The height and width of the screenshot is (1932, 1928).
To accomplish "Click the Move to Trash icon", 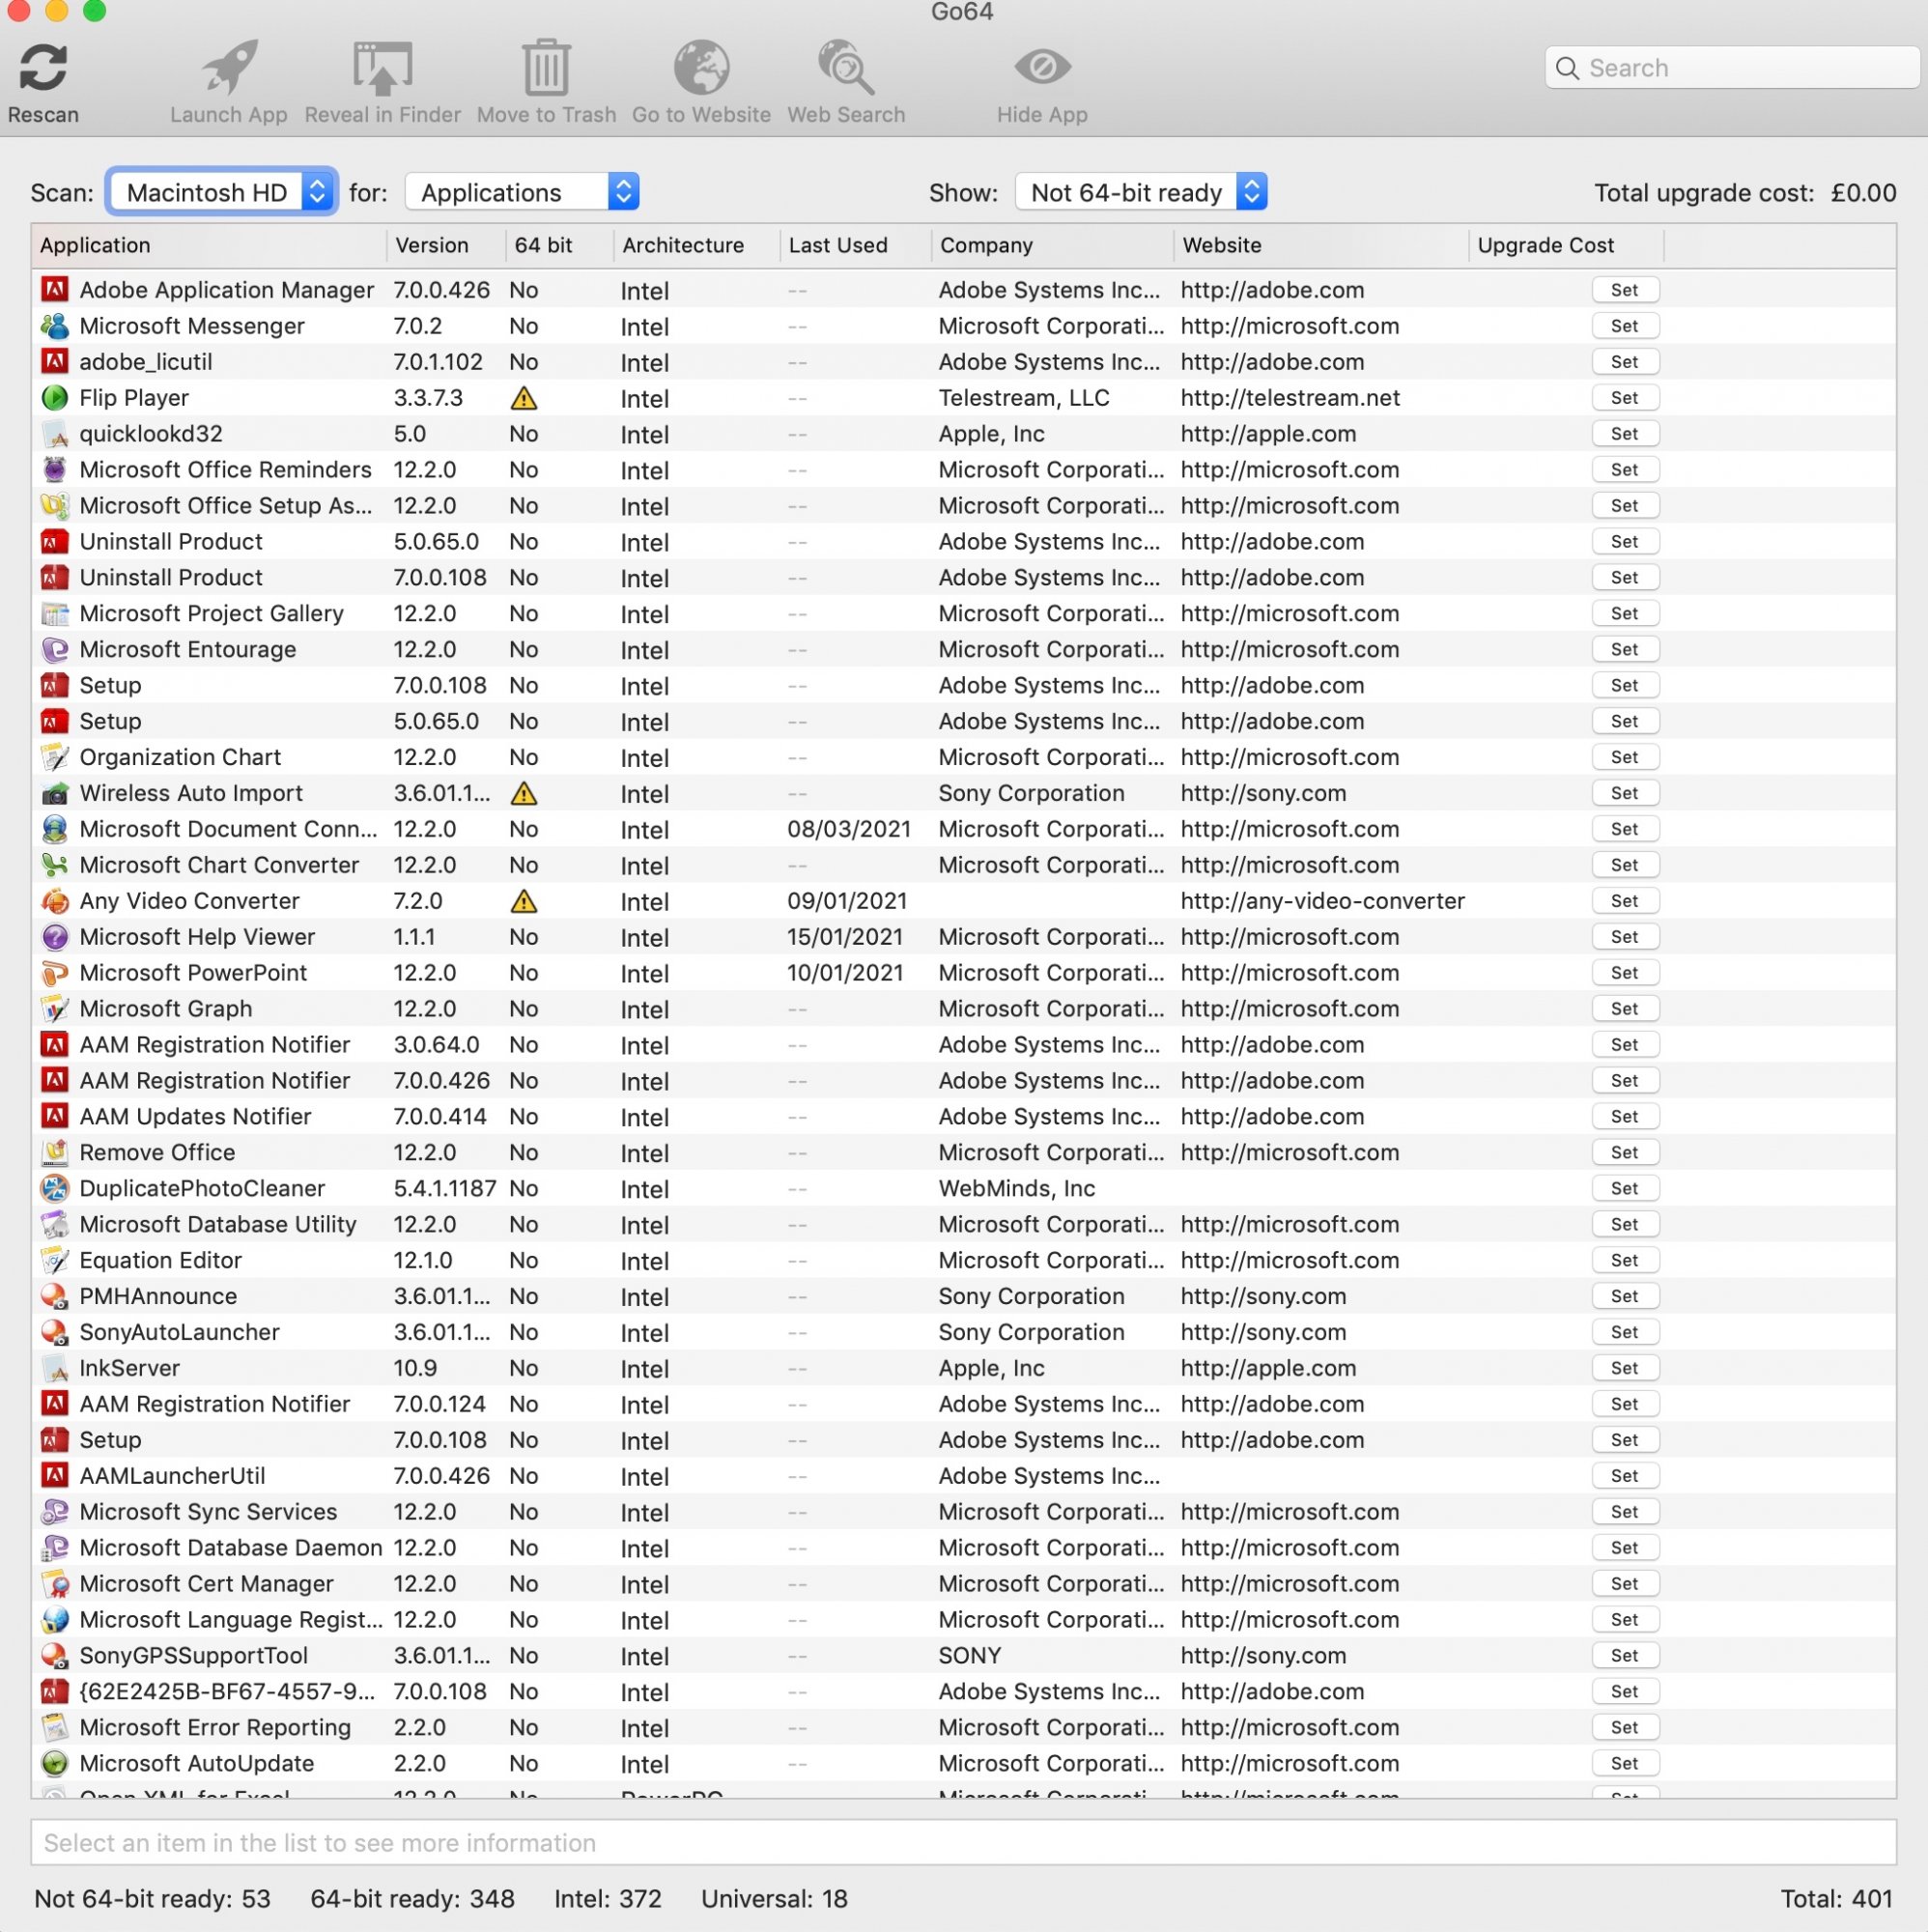I will 546,67.
